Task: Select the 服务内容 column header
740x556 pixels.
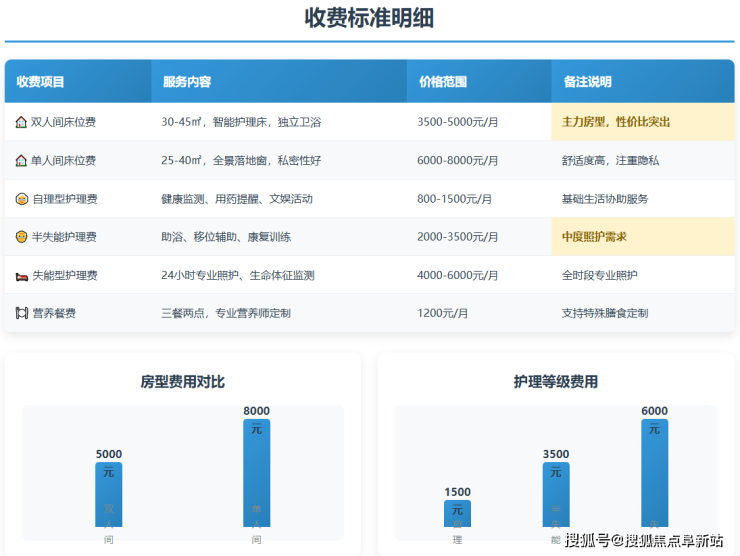Action: pos(186,82)
